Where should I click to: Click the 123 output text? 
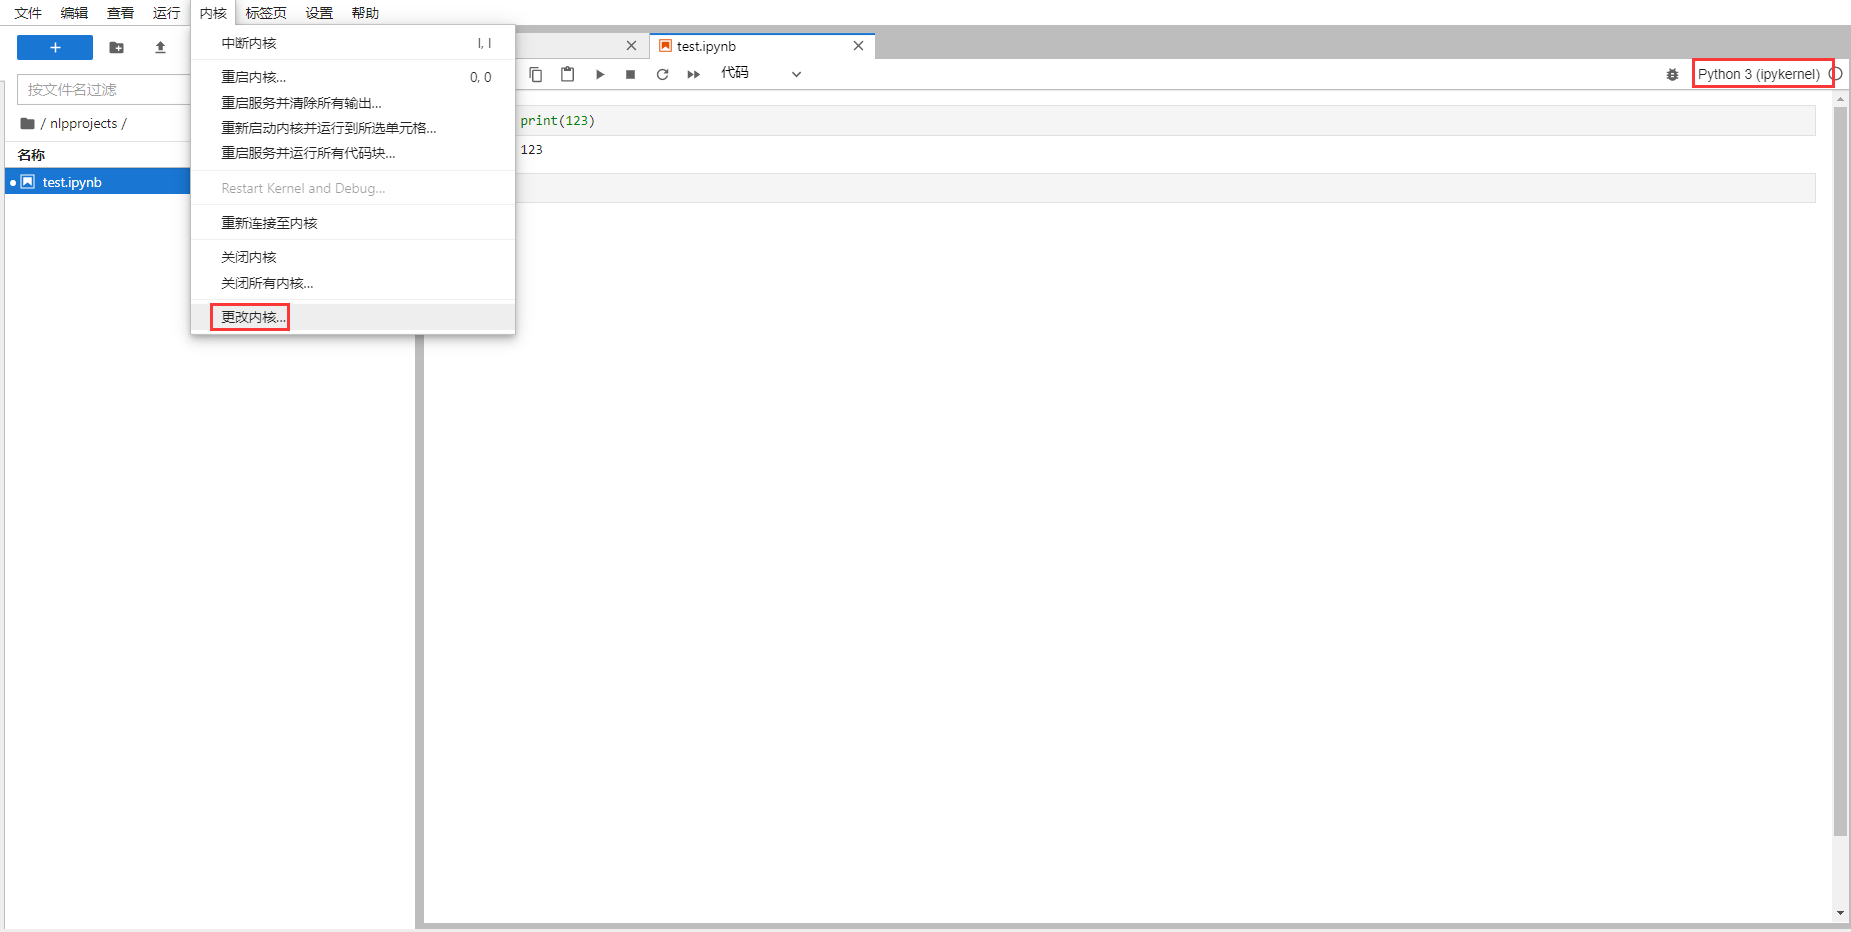[x=531, y=150]
